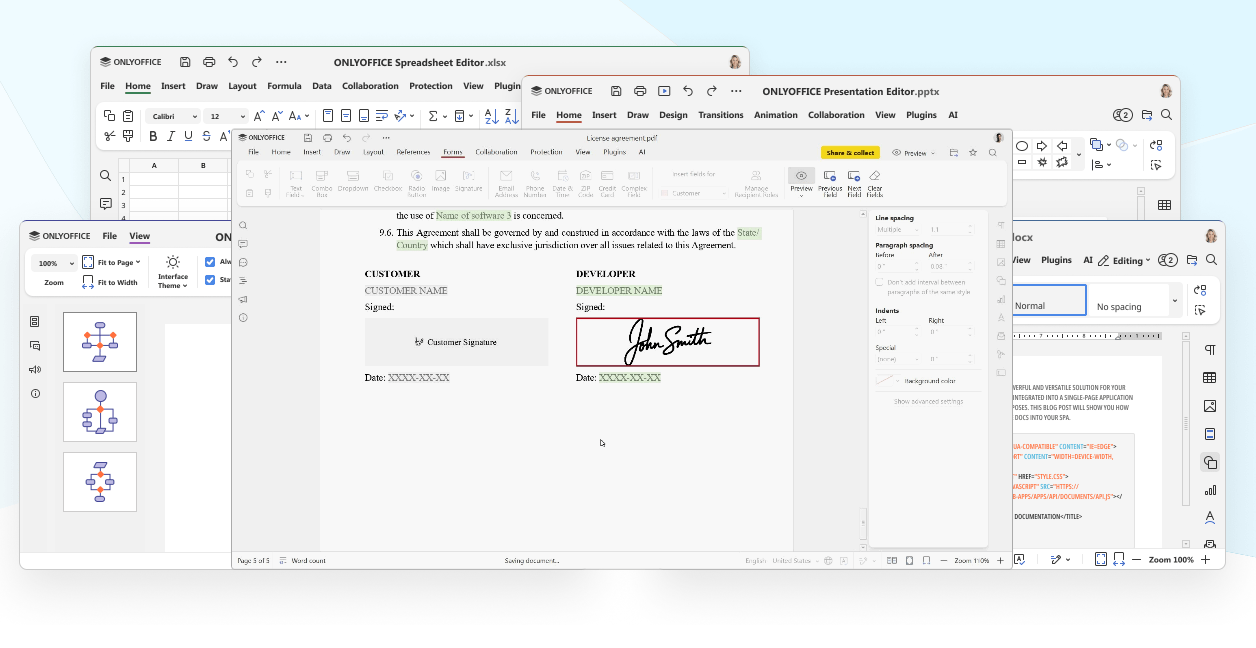Open font size 12 dropdown
This screenshot has width=1256, height=648.
[x=225, y=116]
